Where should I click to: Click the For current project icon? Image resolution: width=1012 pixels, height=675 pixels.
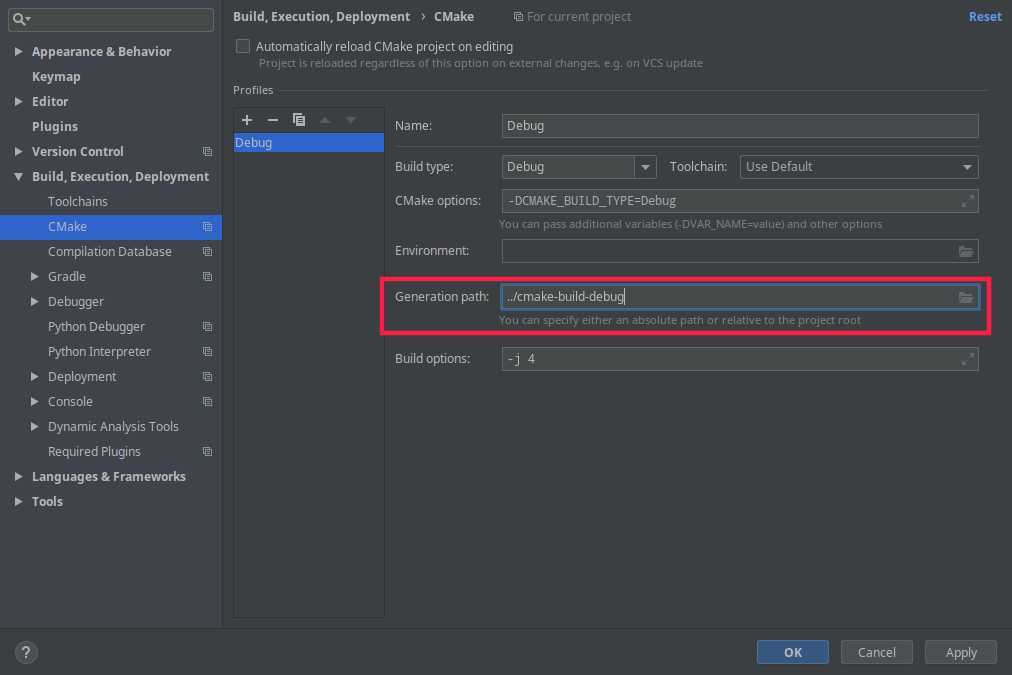pyautogui.click(x=518, y=17)
